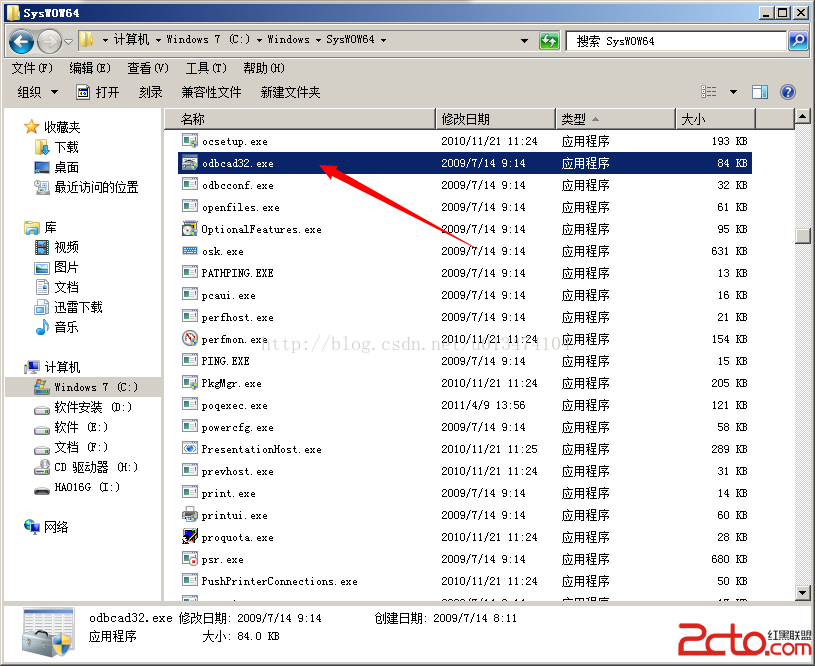Image resolution: width=815 pixels, height=666 pixels.
Task: Select the 文档 (F:) drive
Action: (x=71, y=447)
